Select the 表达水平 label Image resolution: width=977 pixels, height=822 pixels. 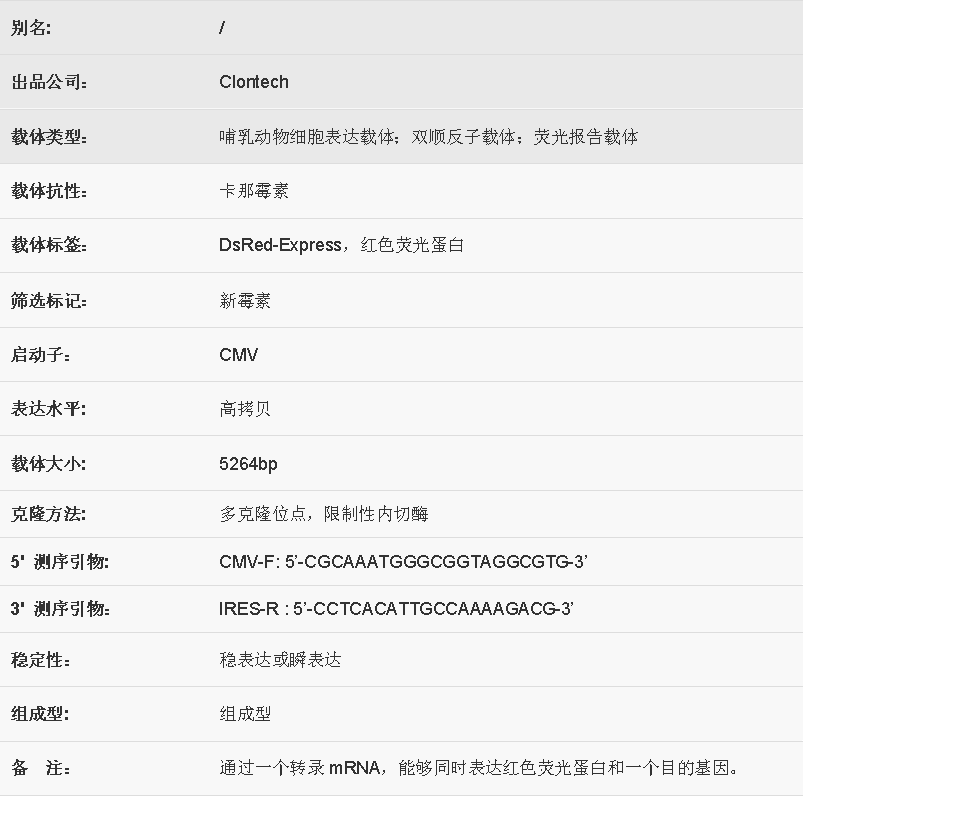pos(49,409)
